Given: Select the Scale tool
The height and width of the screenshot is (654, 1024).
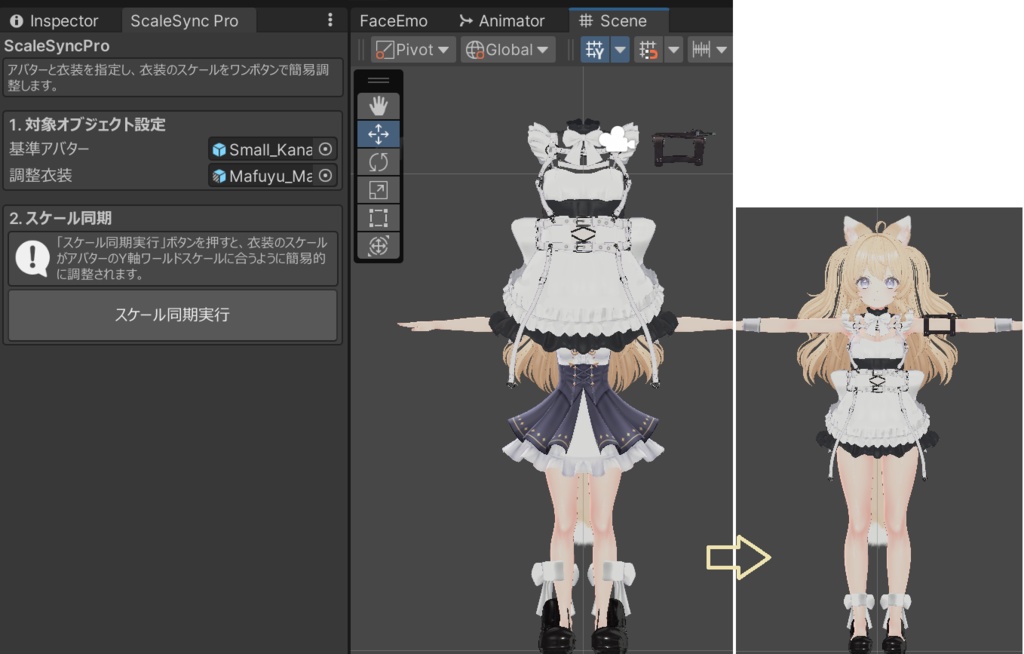Looking at the screenshot, I should point(378,190).
